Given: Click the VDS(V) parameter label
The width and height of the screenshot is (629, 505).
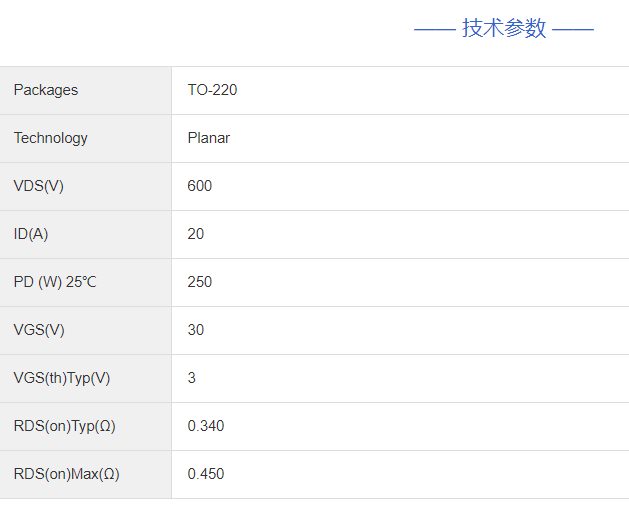Looking at the screenshot, I should [x=39, y=186].
